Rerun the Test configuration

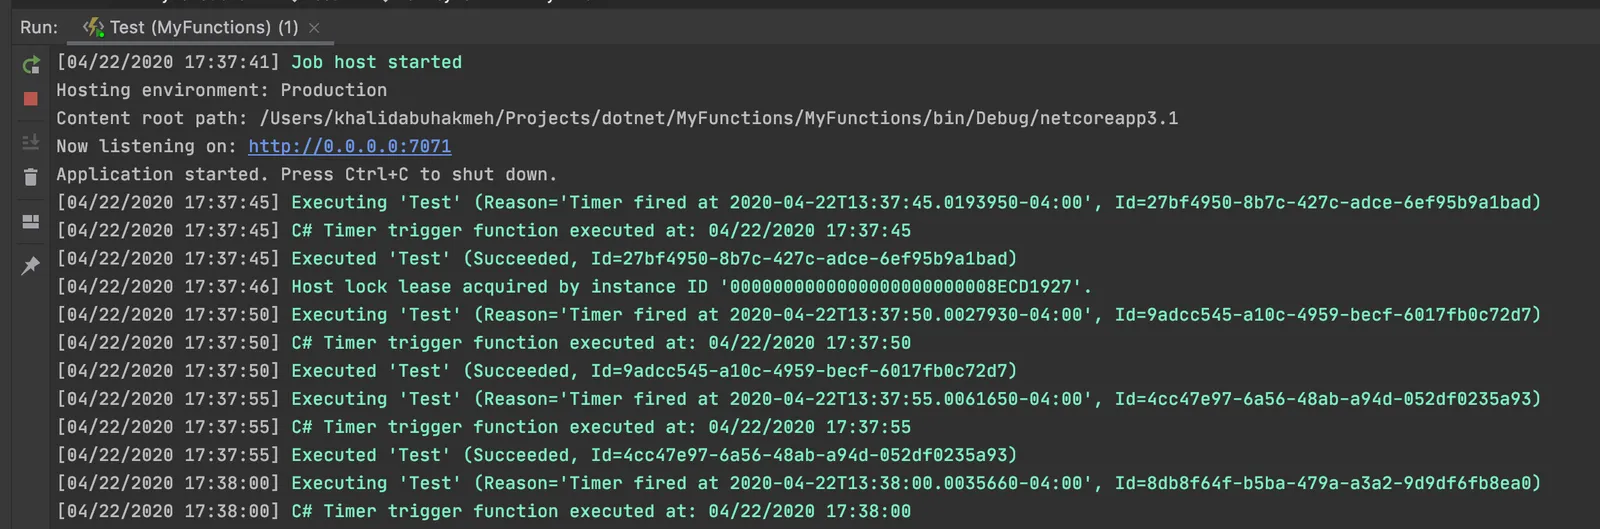pos(31,65)
